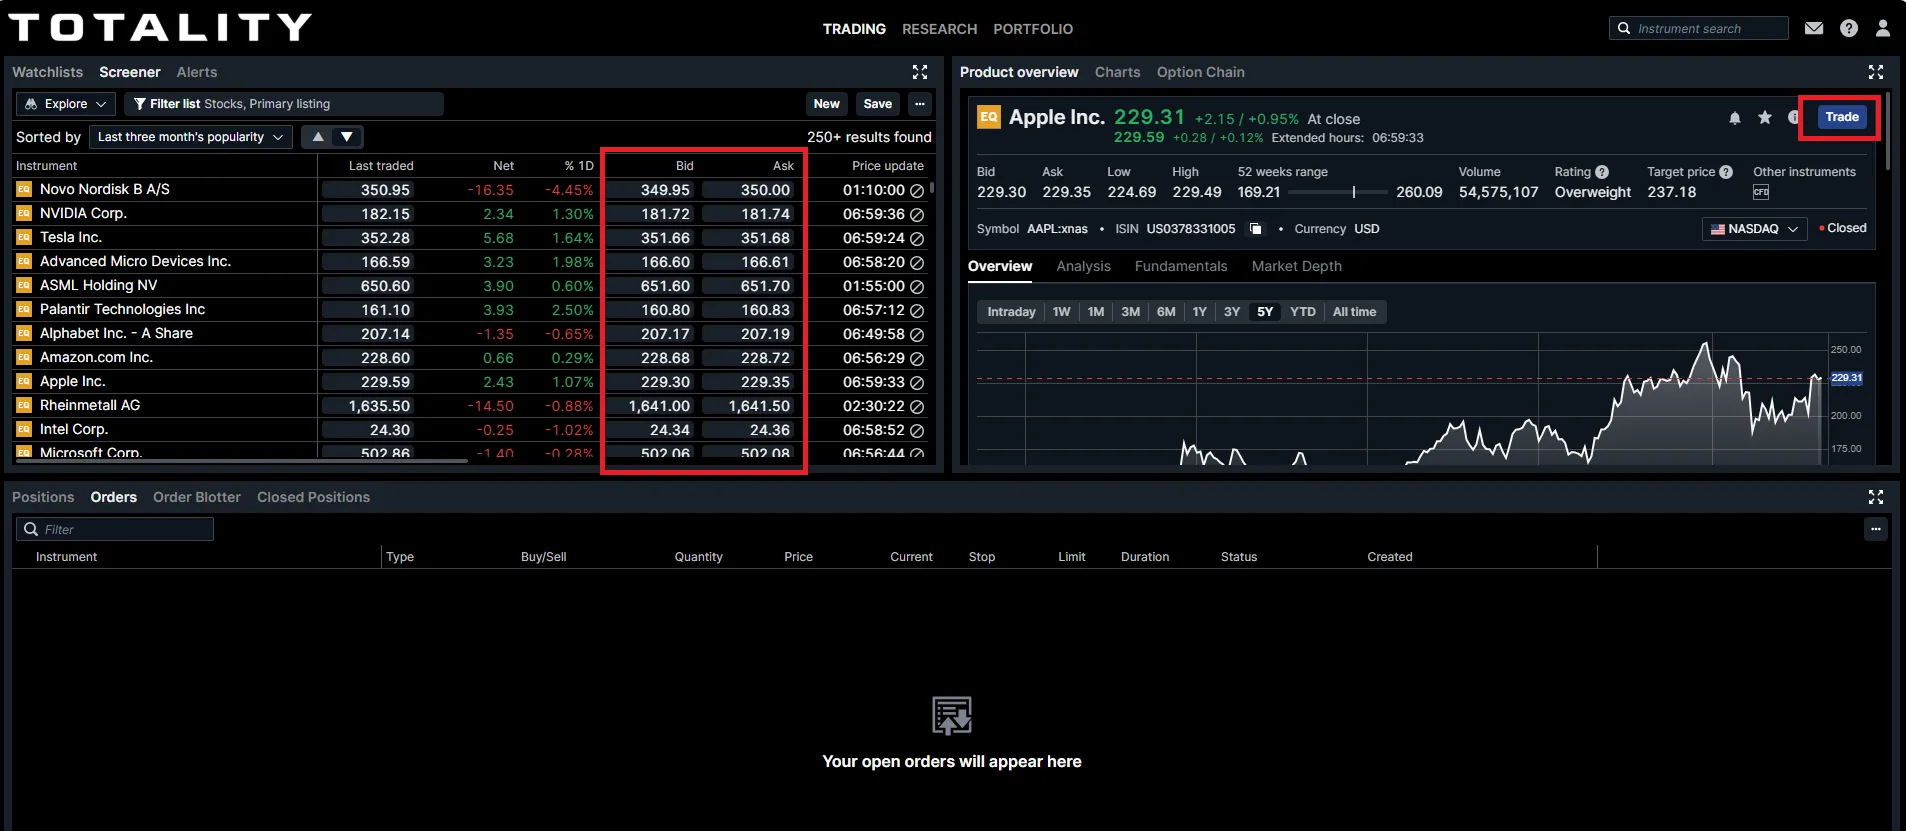This screenshot has height=831, width=1906.
Task: Copy the ISIN US0378331005
Action: 1256,229
